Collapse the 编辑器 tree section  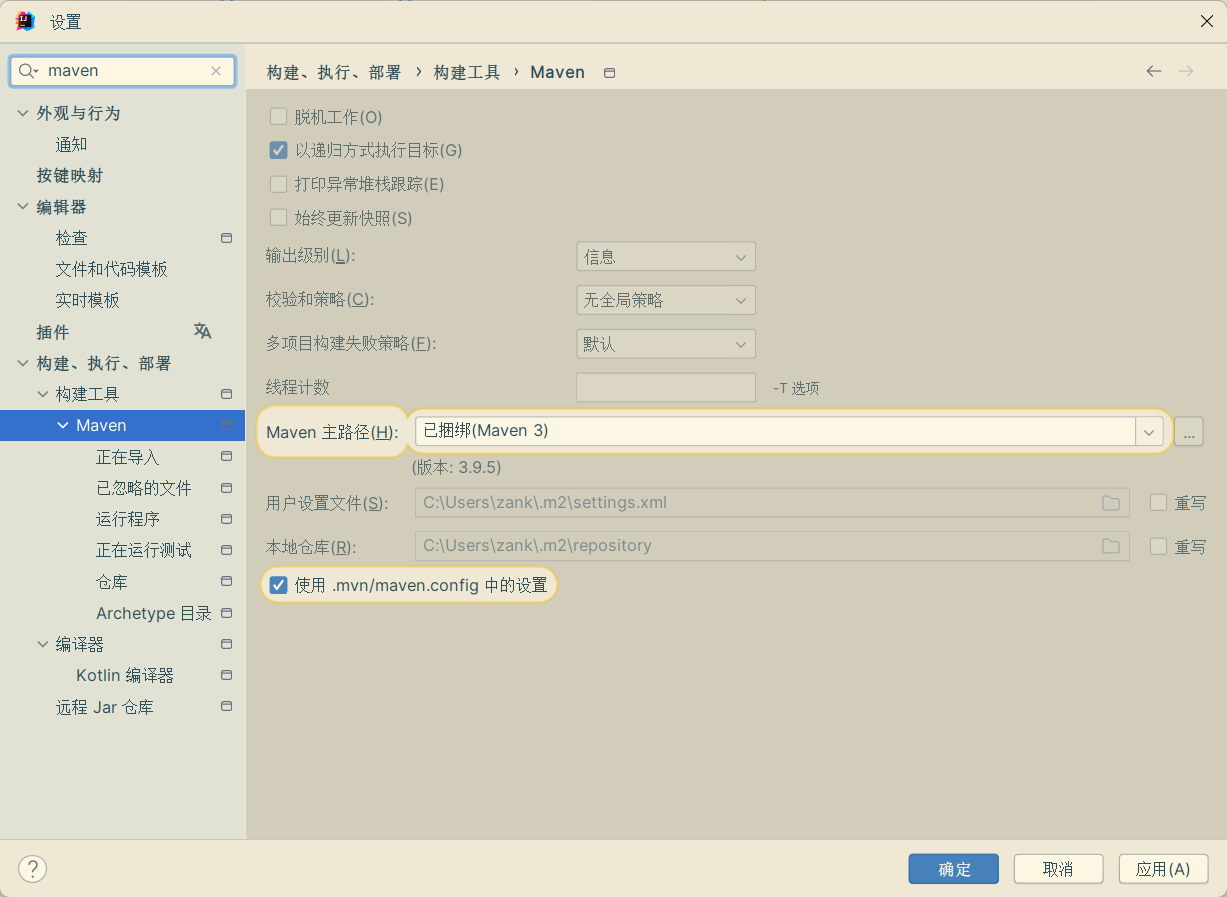click(x=23, y=207)
